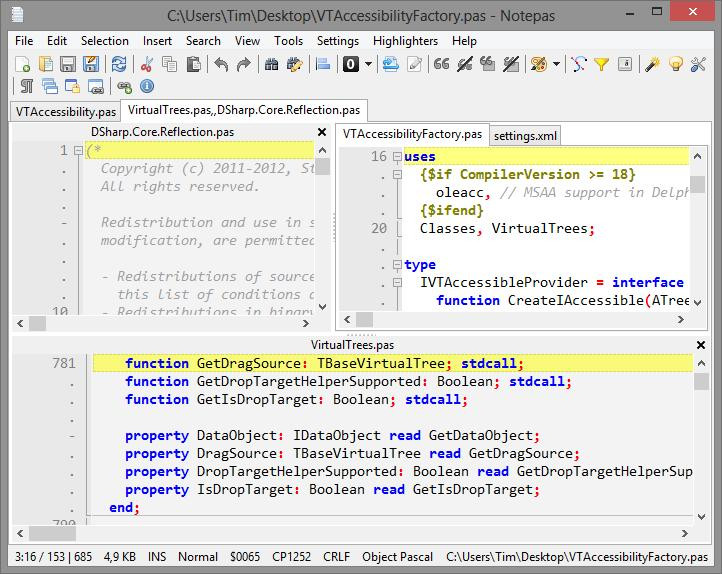The width and height of the screenshot is (722, 574).
Task: Click the quote marks with block icon
Action: tap(488, 64)
